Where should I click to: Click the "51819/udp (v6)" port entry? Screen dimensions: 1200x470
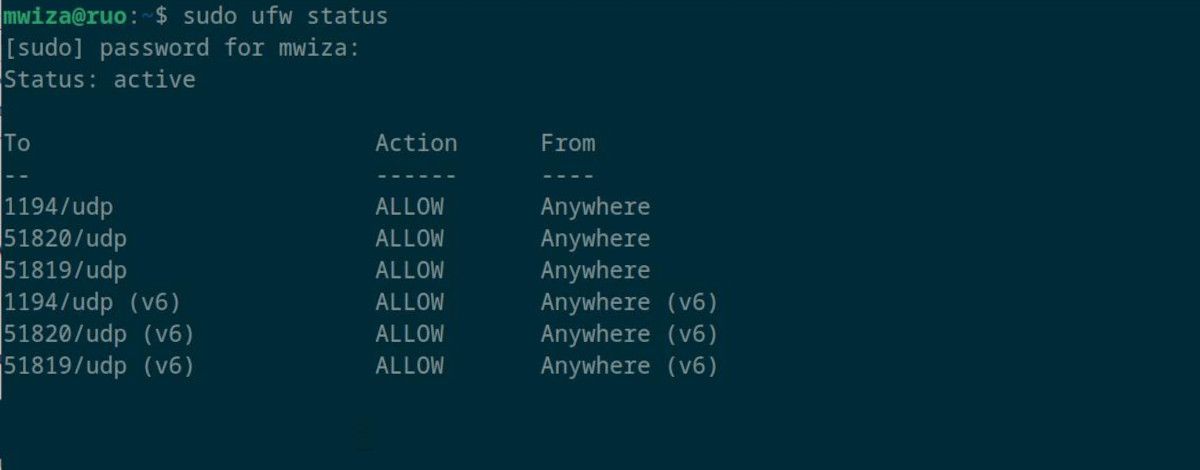99,366
